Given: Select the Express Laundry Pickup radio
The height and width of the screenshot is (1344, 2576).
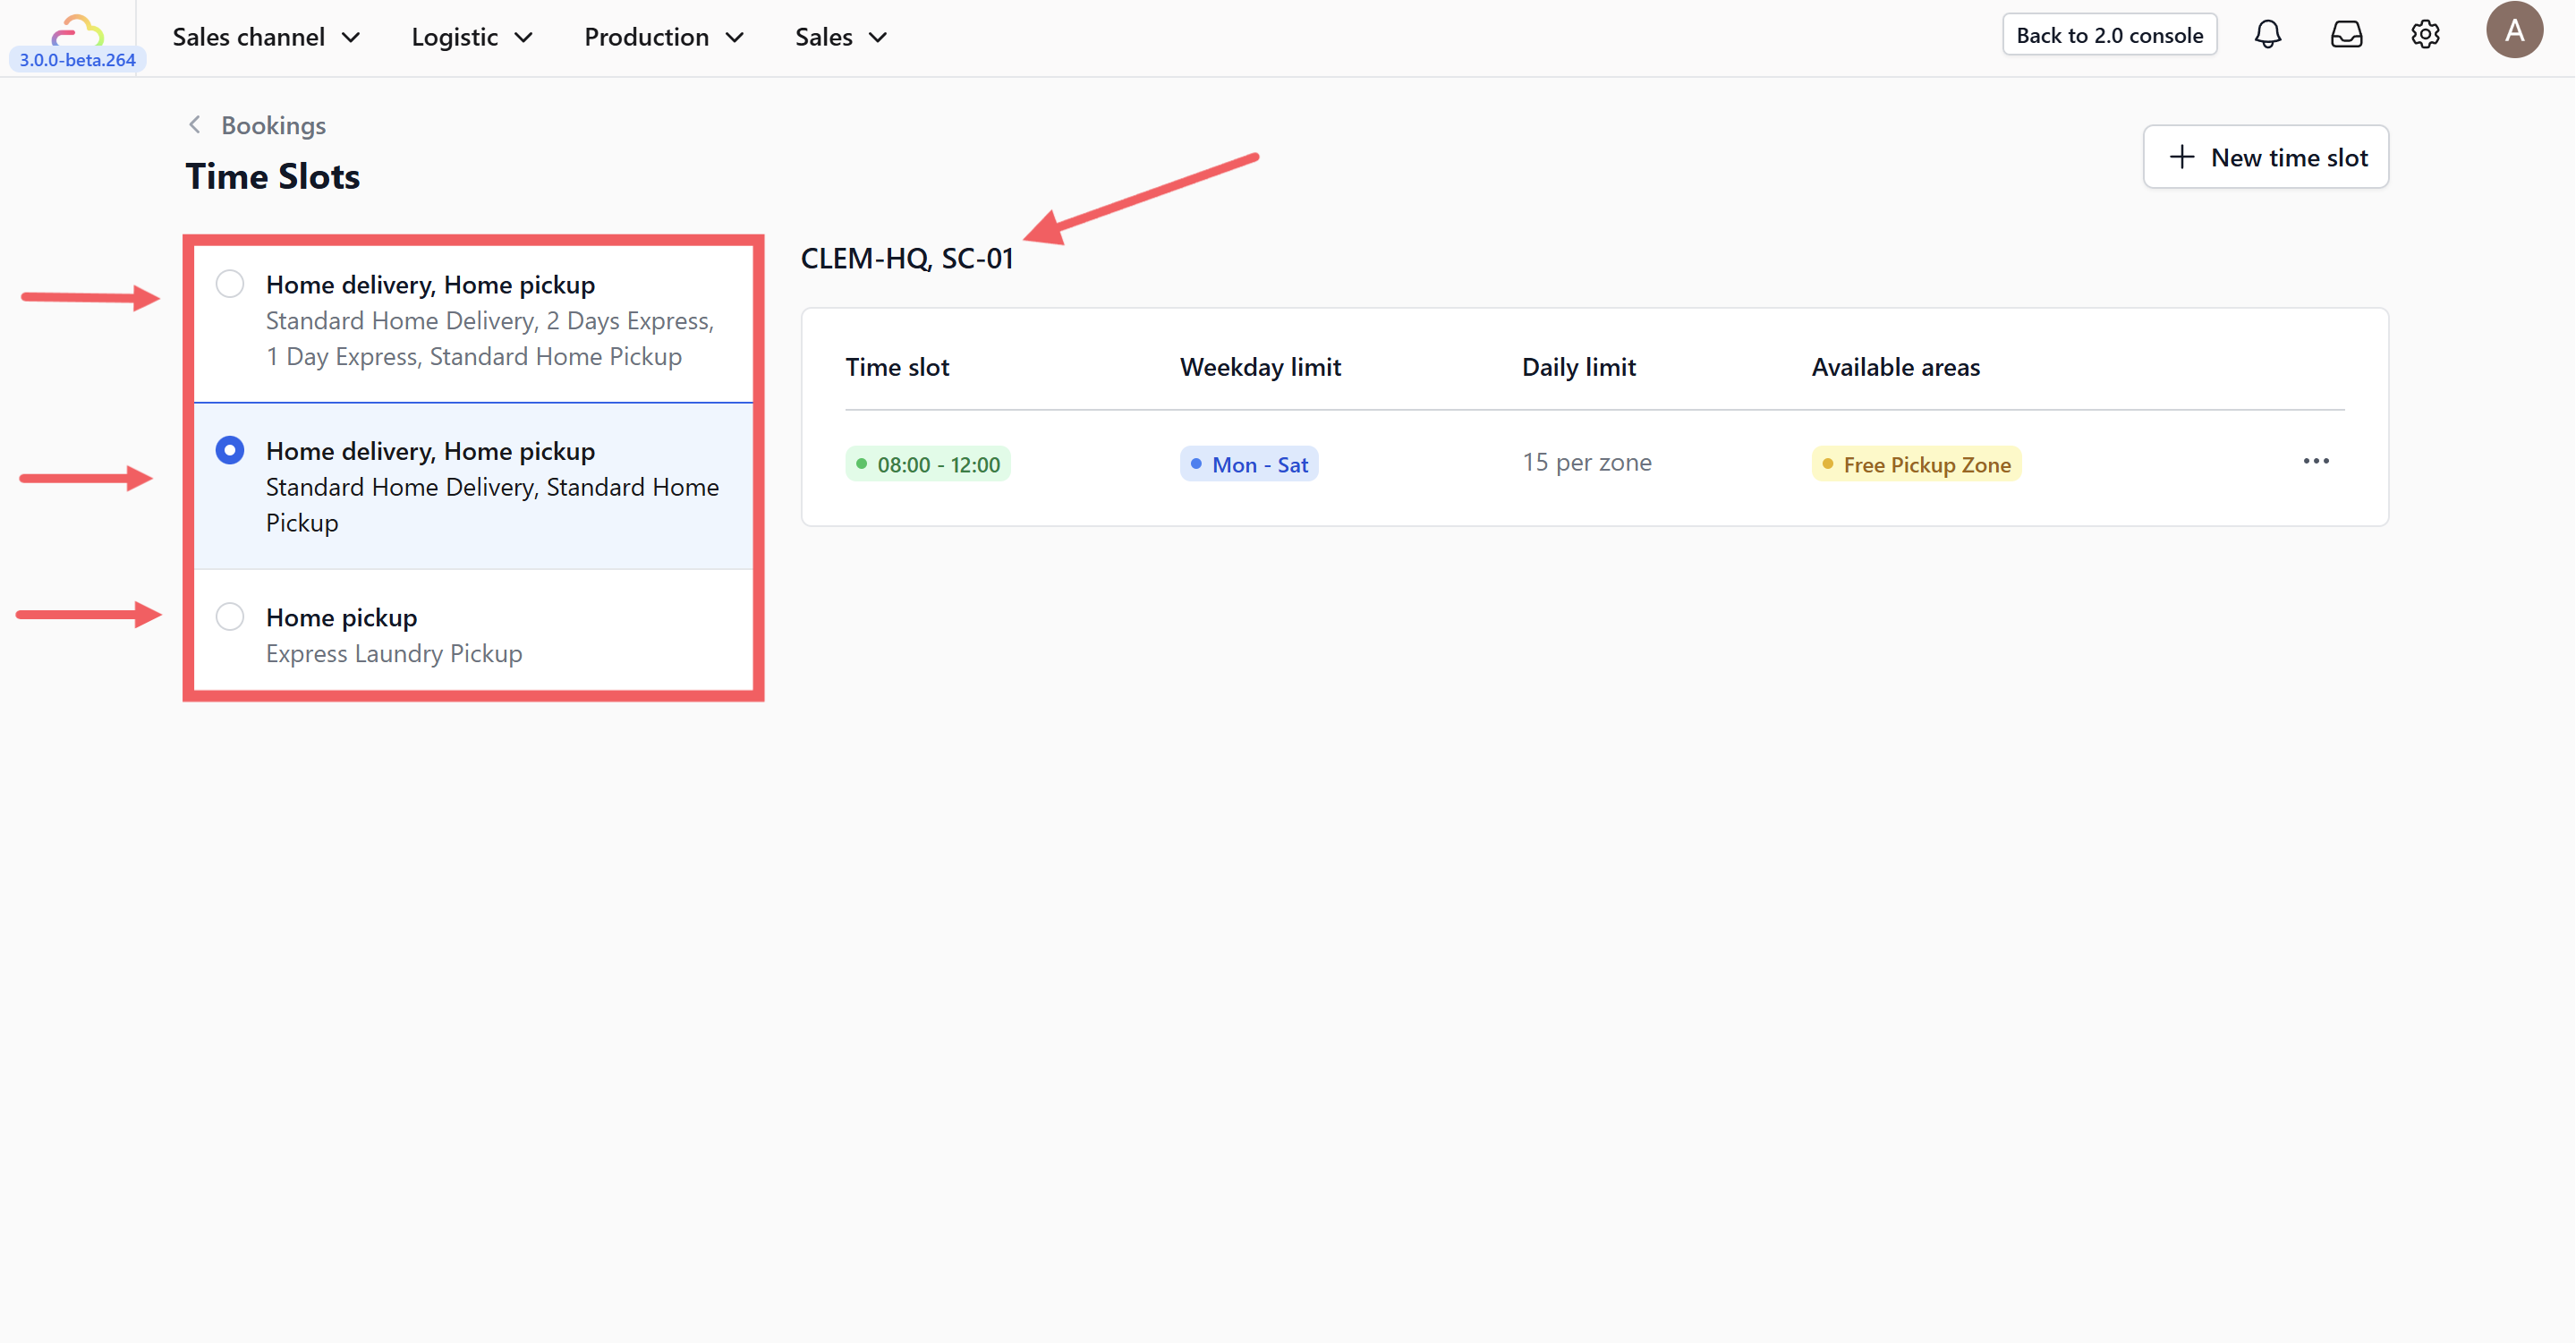Looking at the screenshot, I should click(x=230, y=617).
